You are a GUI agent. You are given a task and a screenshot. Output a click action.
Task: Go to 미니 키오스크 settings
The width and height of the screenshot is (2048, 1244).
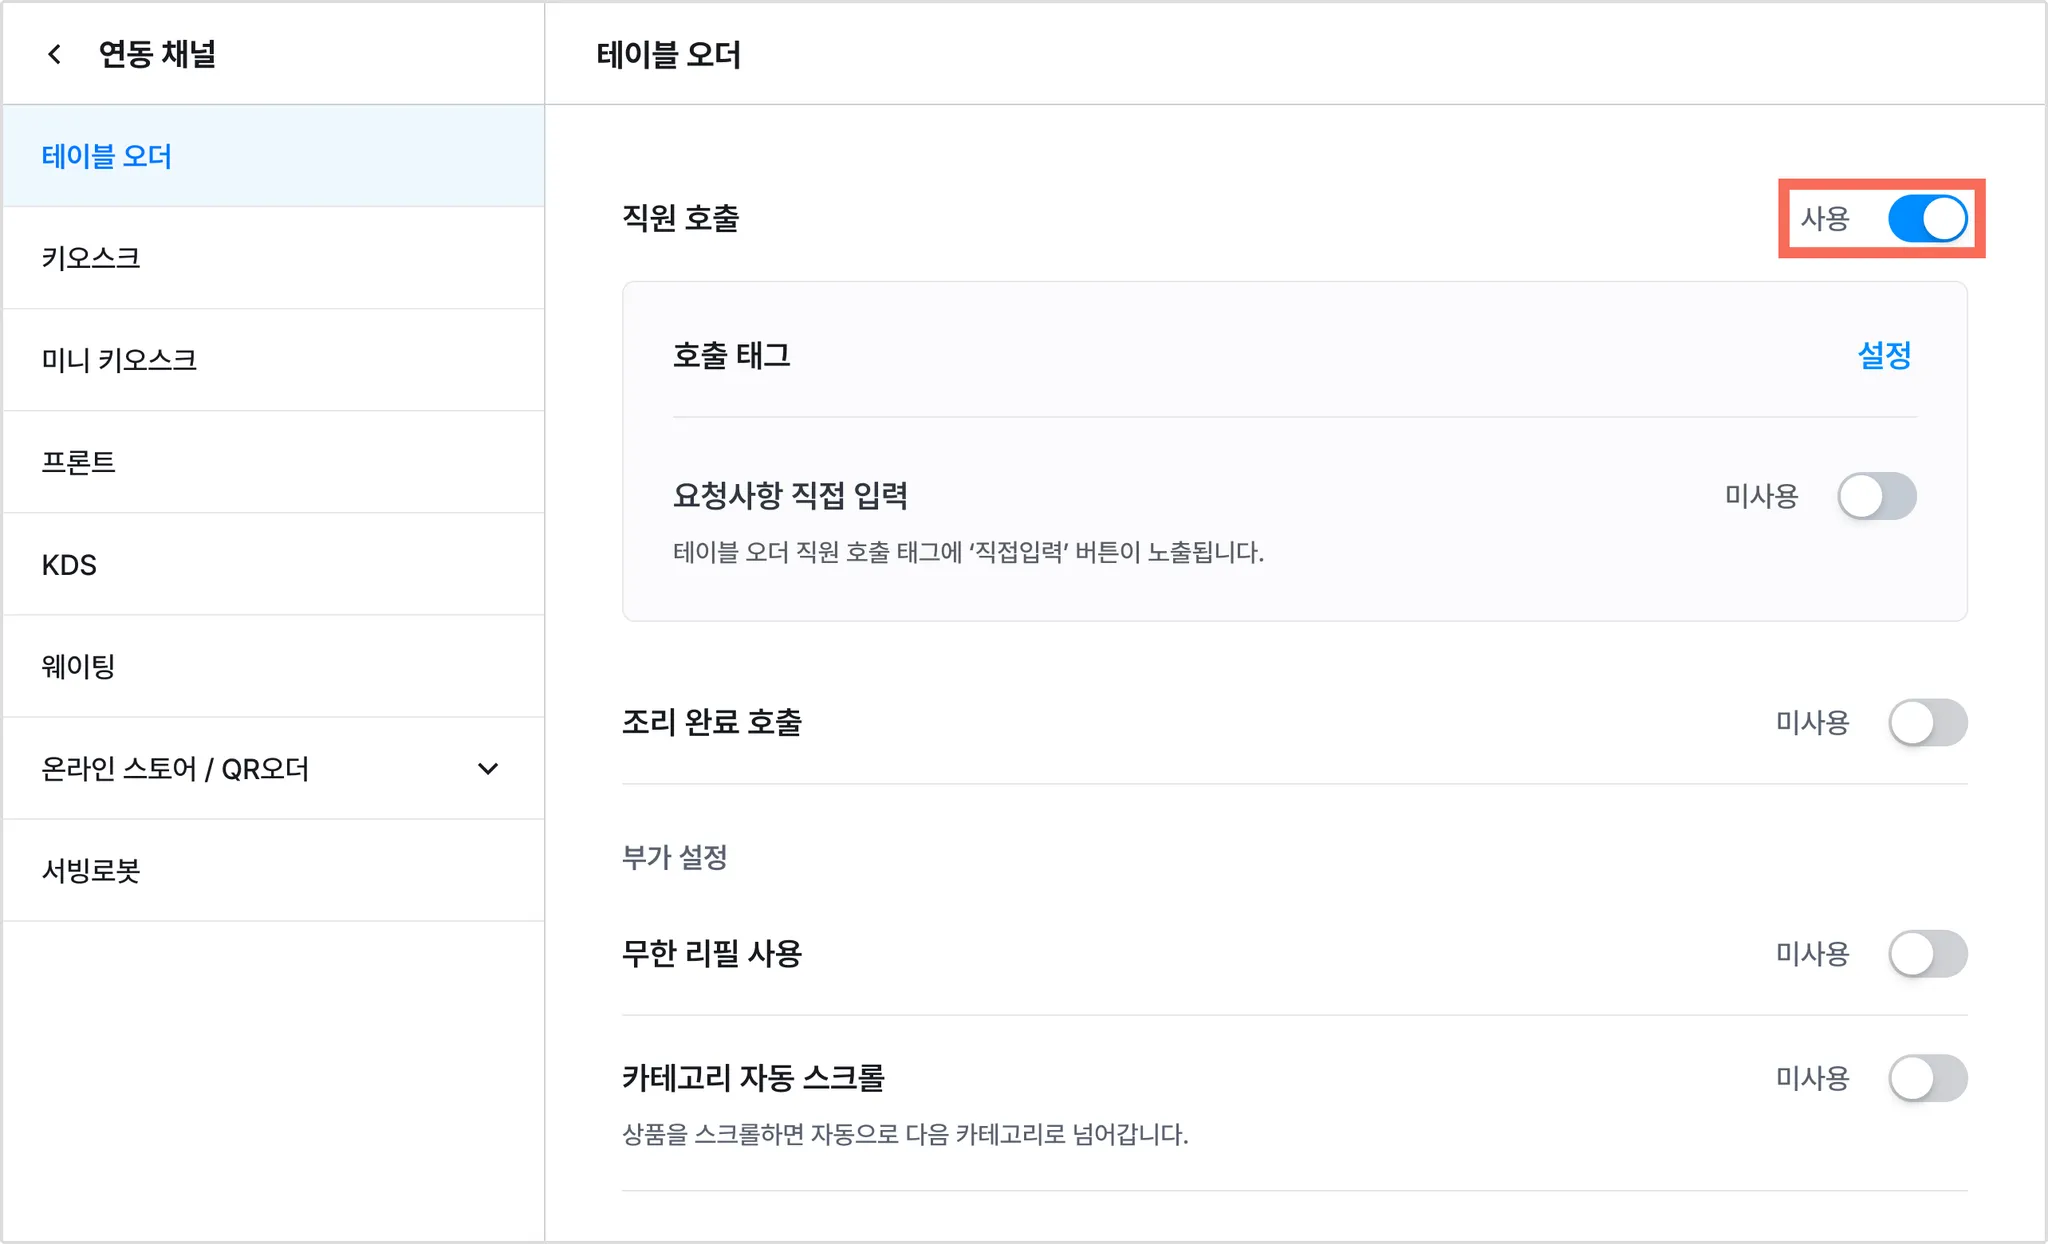119,361
